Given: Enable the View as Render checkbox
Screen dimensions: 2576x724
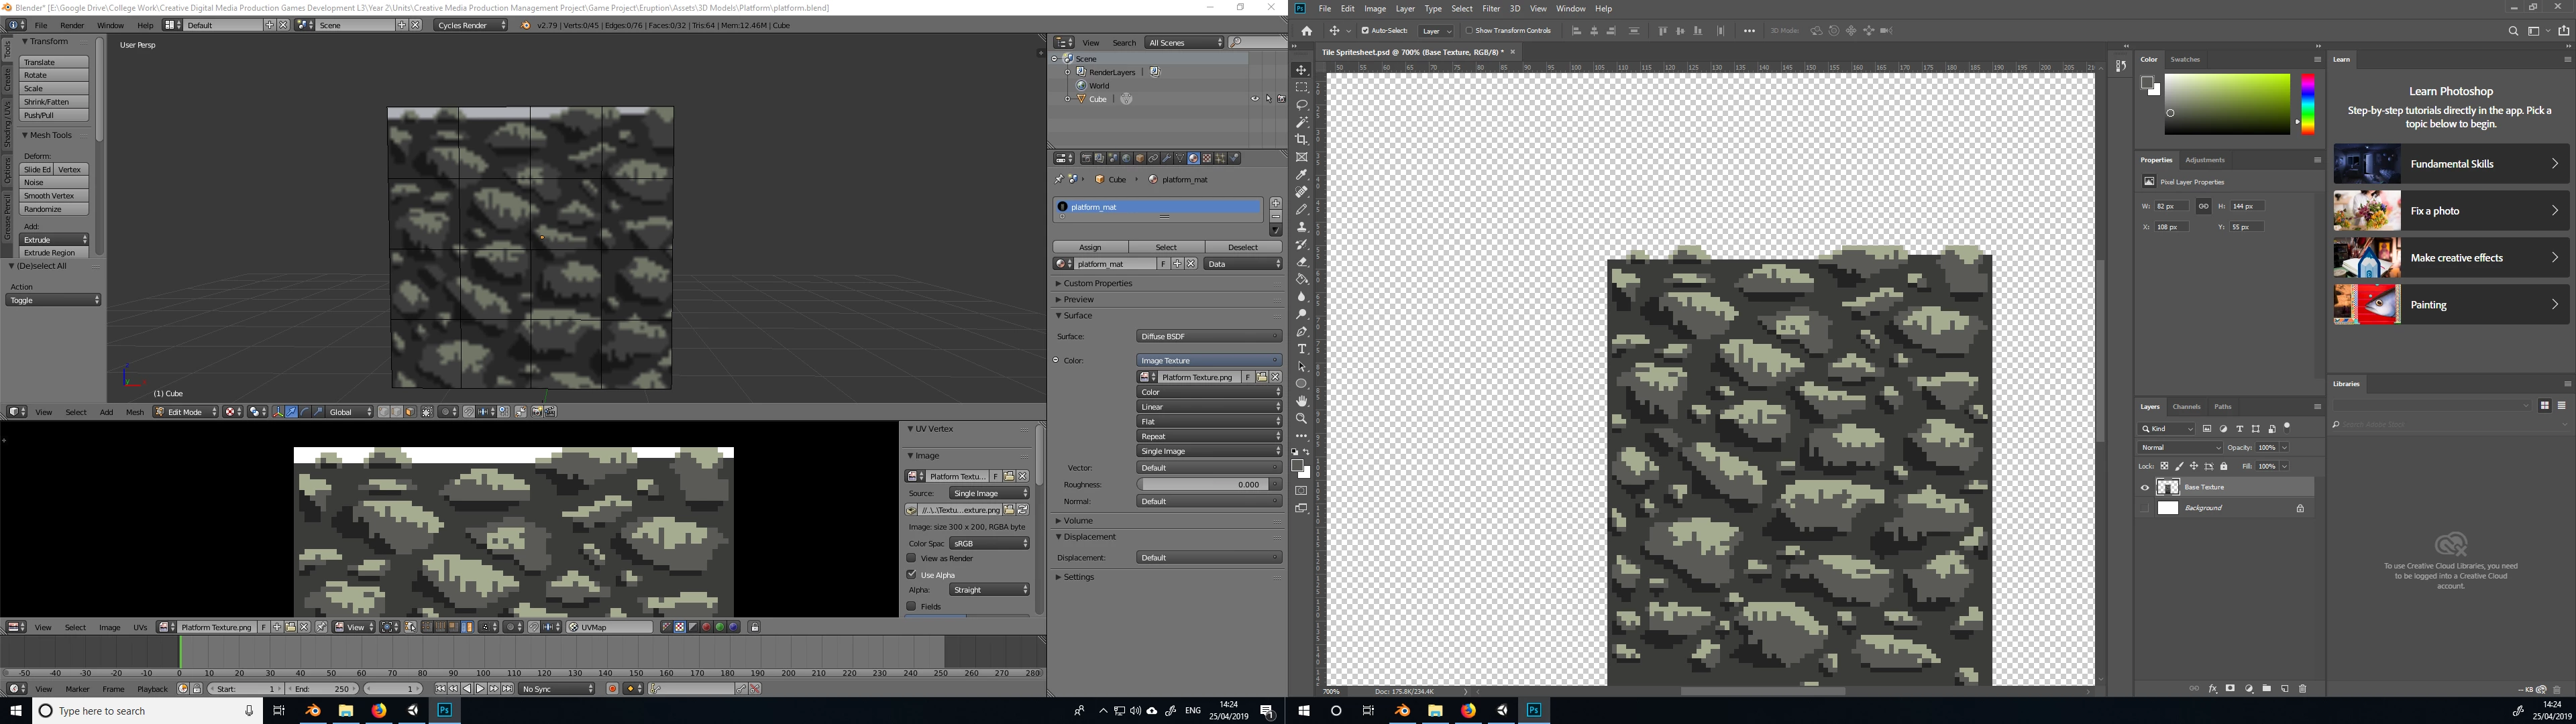Looking at the screenshot, I should point(911,558).
